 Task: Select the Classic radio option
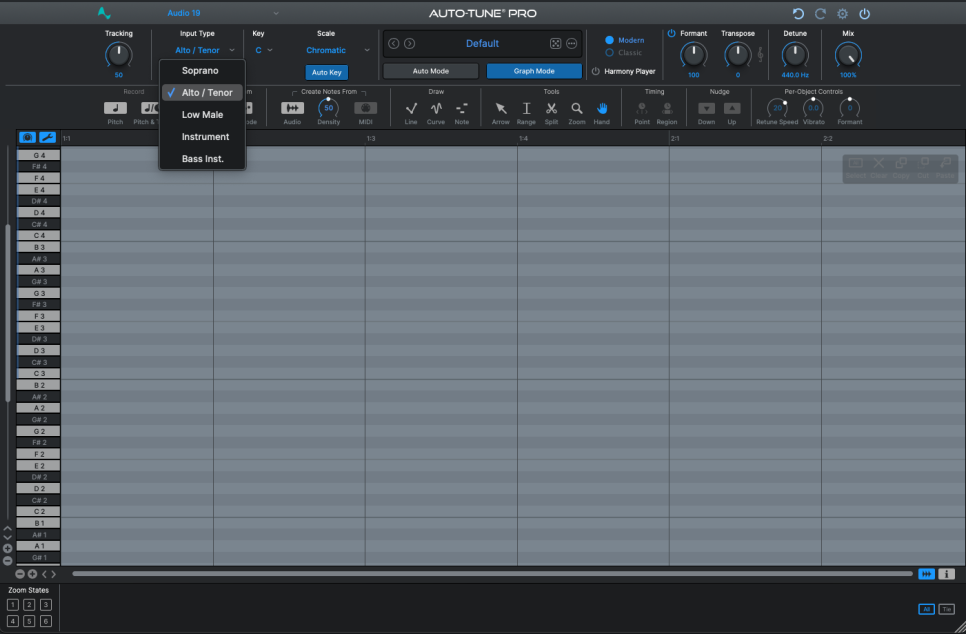tap(609, 53)
